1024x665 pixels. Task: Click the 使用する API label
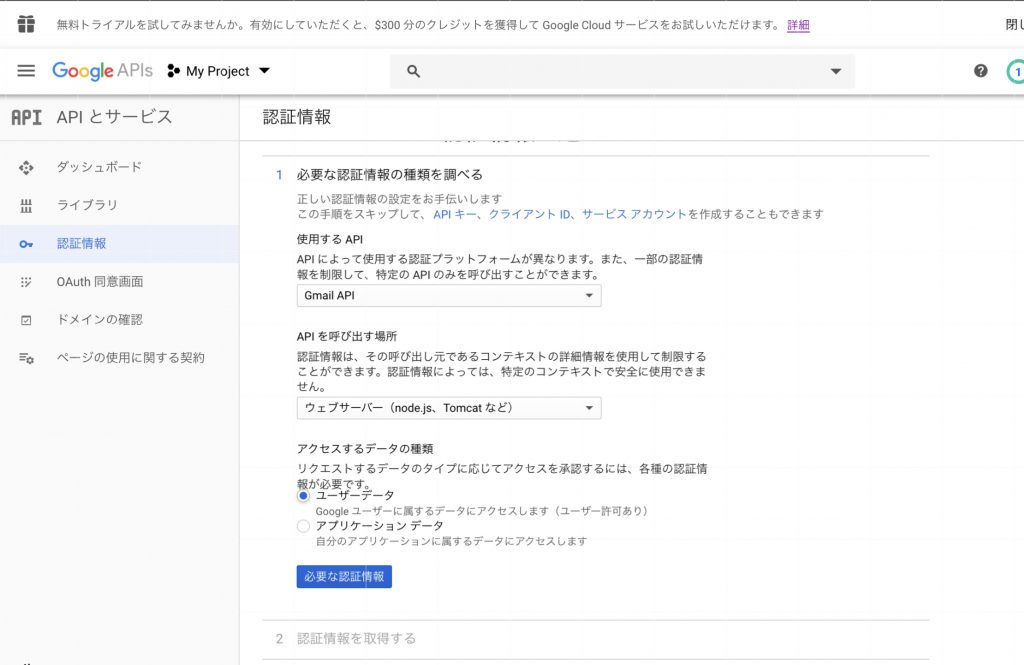click(330, 240)
